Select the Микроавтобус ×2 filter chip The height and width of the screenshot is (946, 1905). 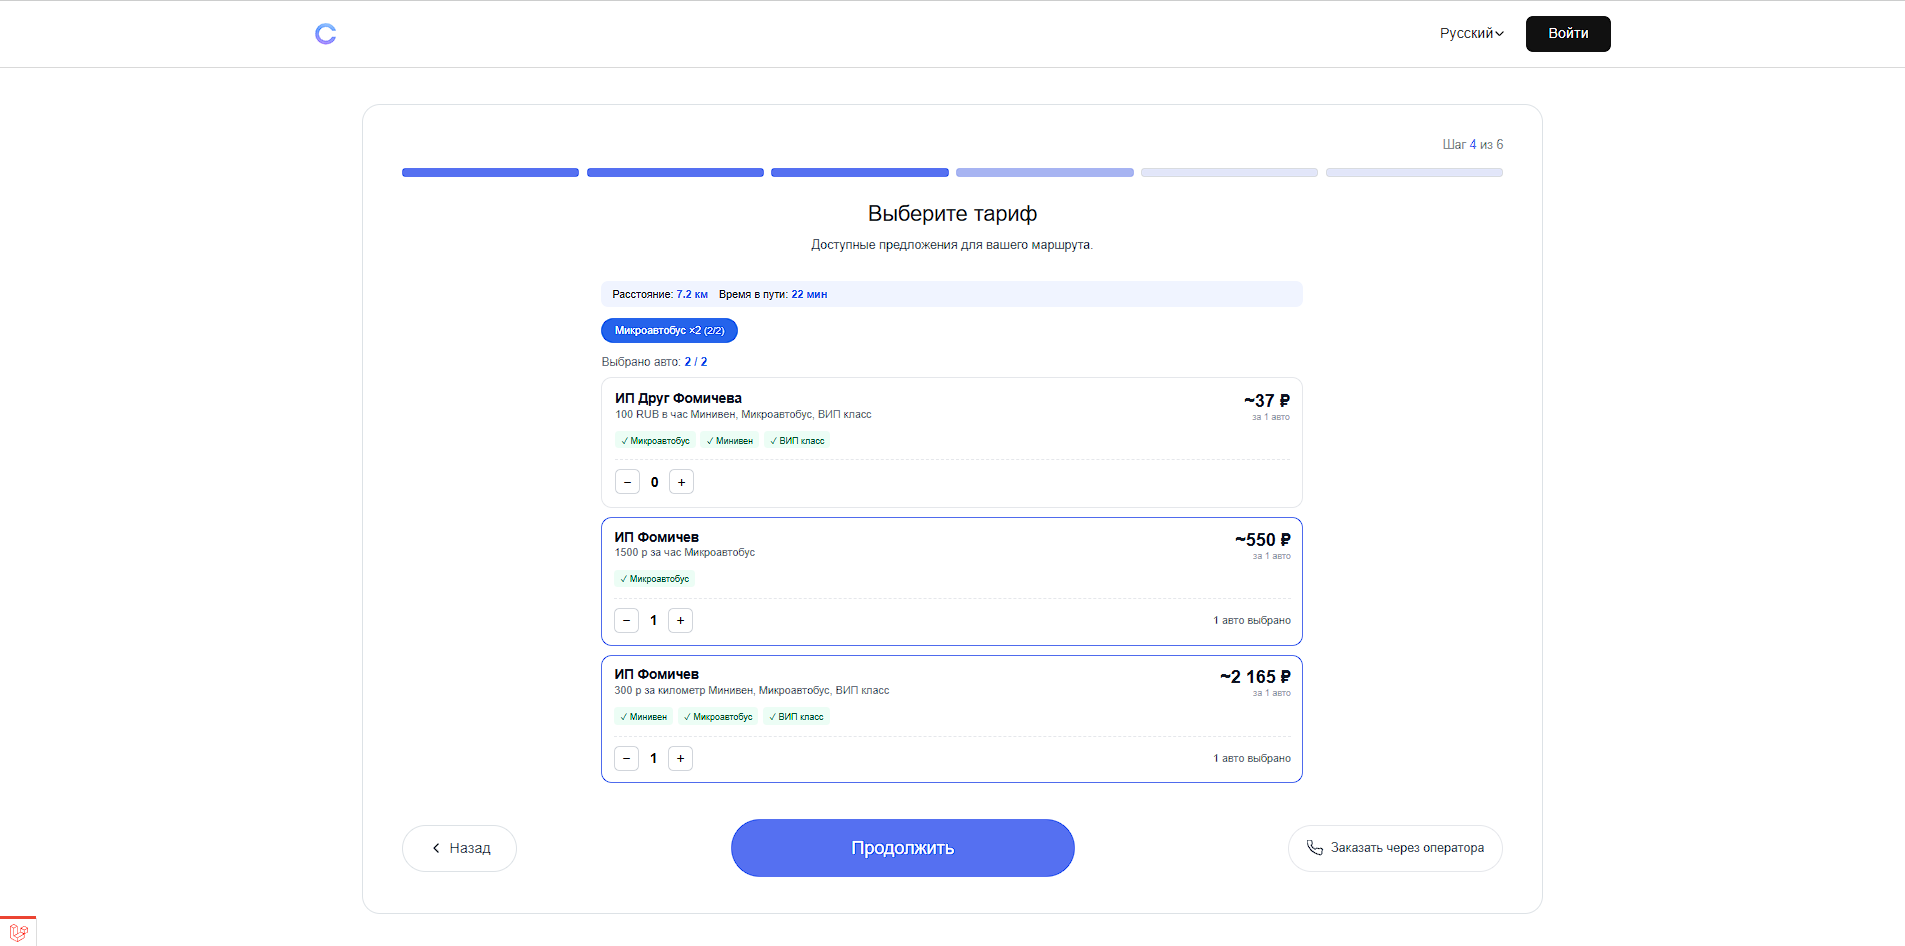point(669,330)
